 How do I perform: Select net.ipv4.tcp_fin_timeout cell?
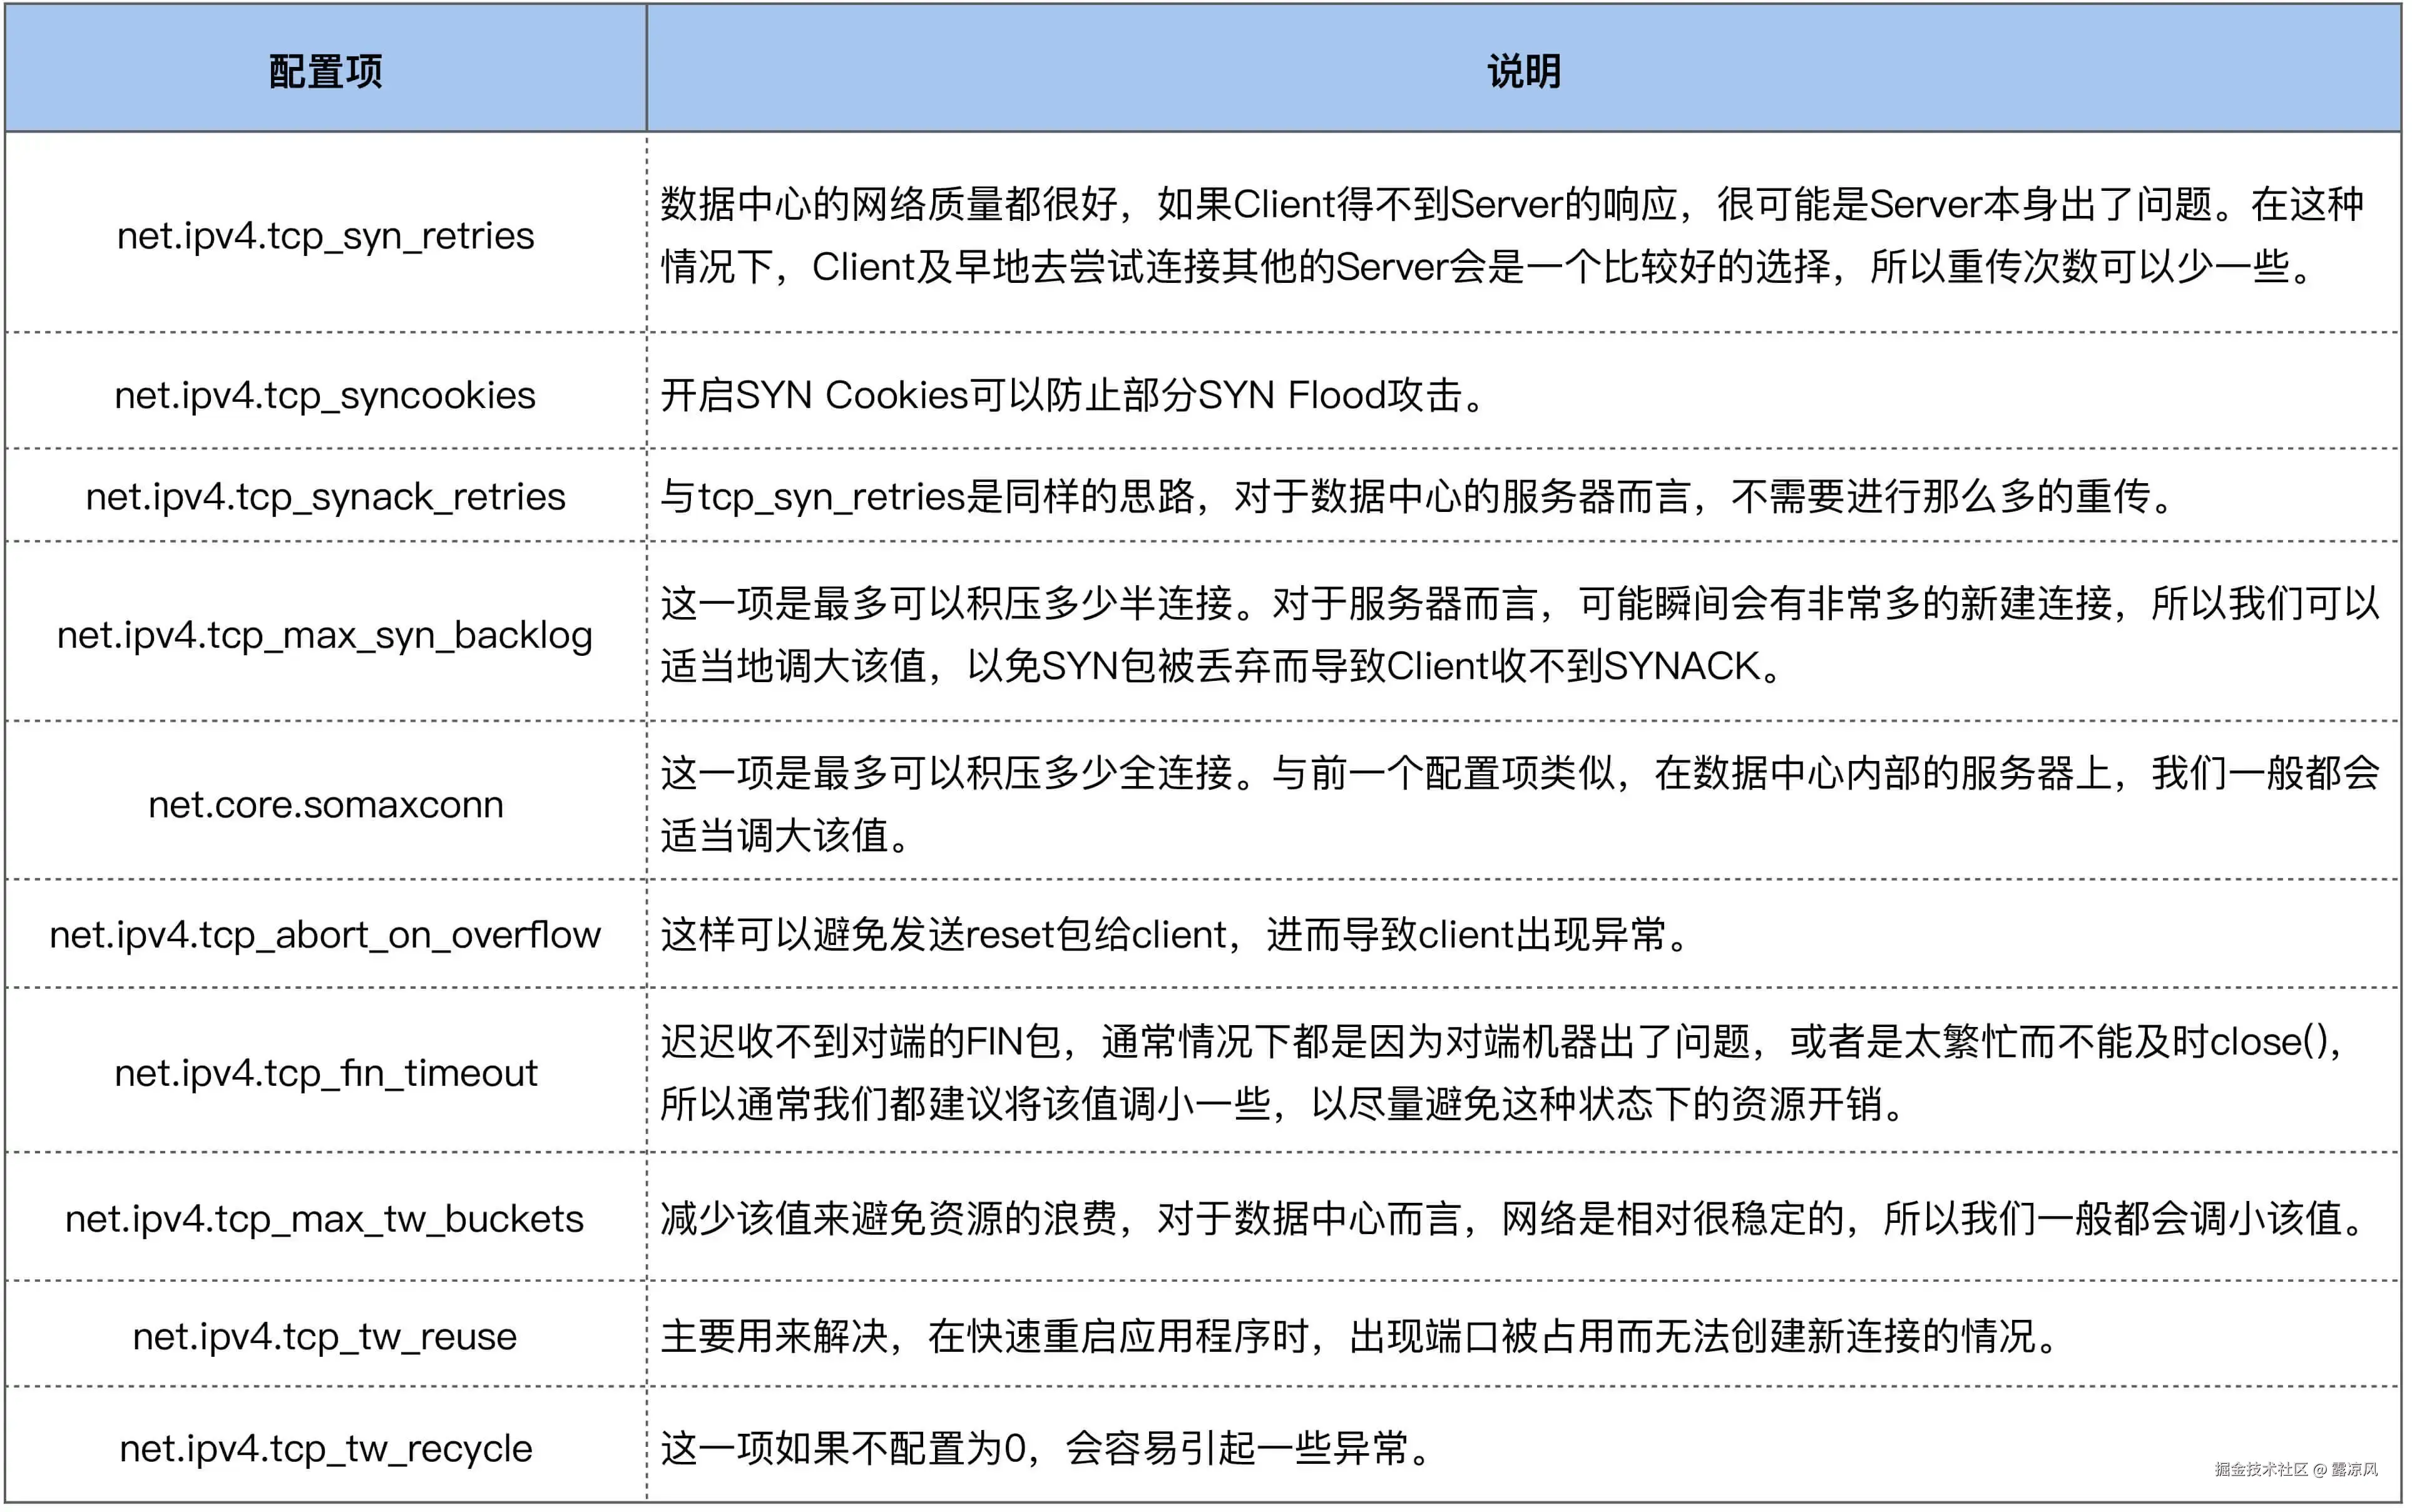(x=325, y=1073)
